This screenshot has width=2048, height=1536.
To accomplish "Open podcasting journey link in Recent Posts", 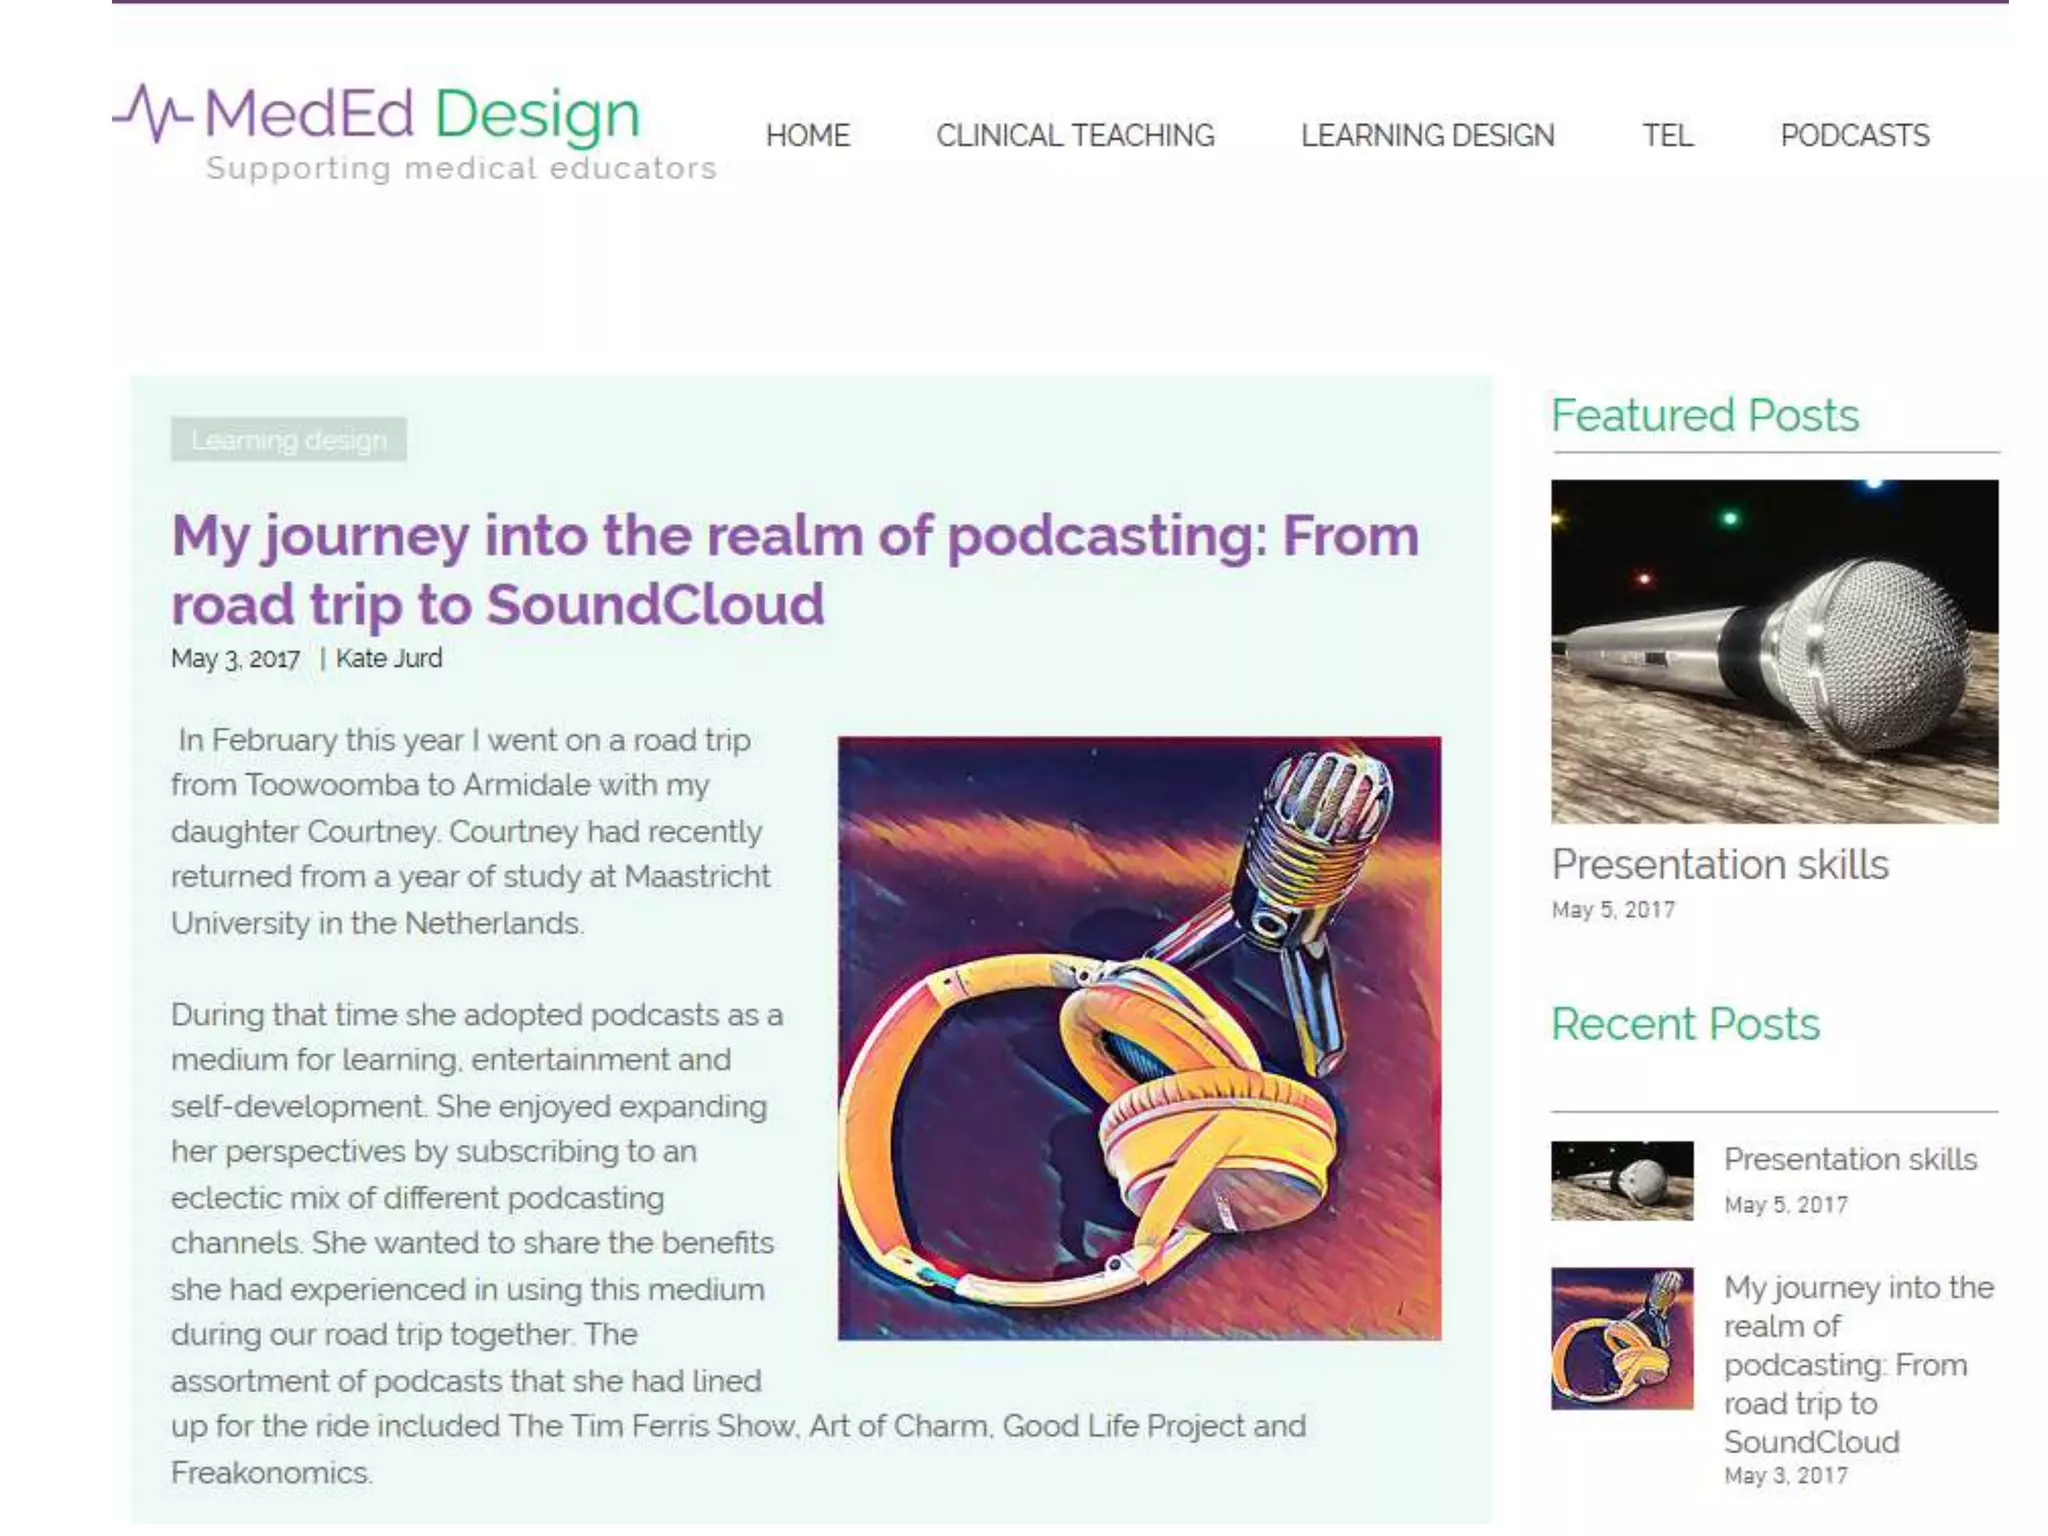I will click(1857, 1364).
